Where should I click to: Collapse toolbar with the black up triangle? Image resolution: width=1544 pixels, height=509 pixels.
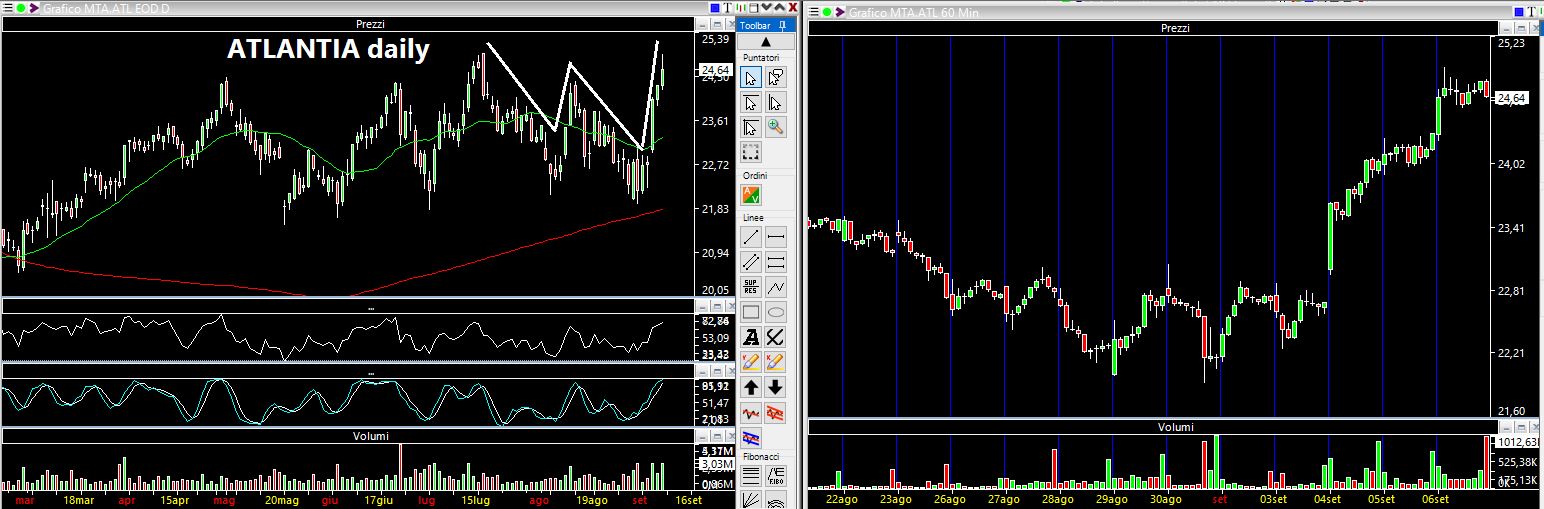(x=766, y=42)
